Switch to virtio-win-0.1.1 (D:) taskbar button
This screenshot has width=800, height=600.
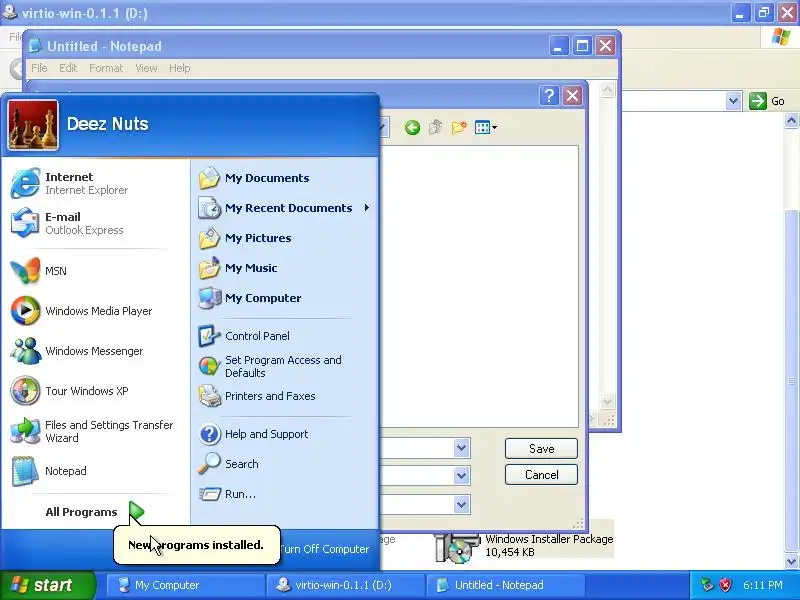coord(345,585)
